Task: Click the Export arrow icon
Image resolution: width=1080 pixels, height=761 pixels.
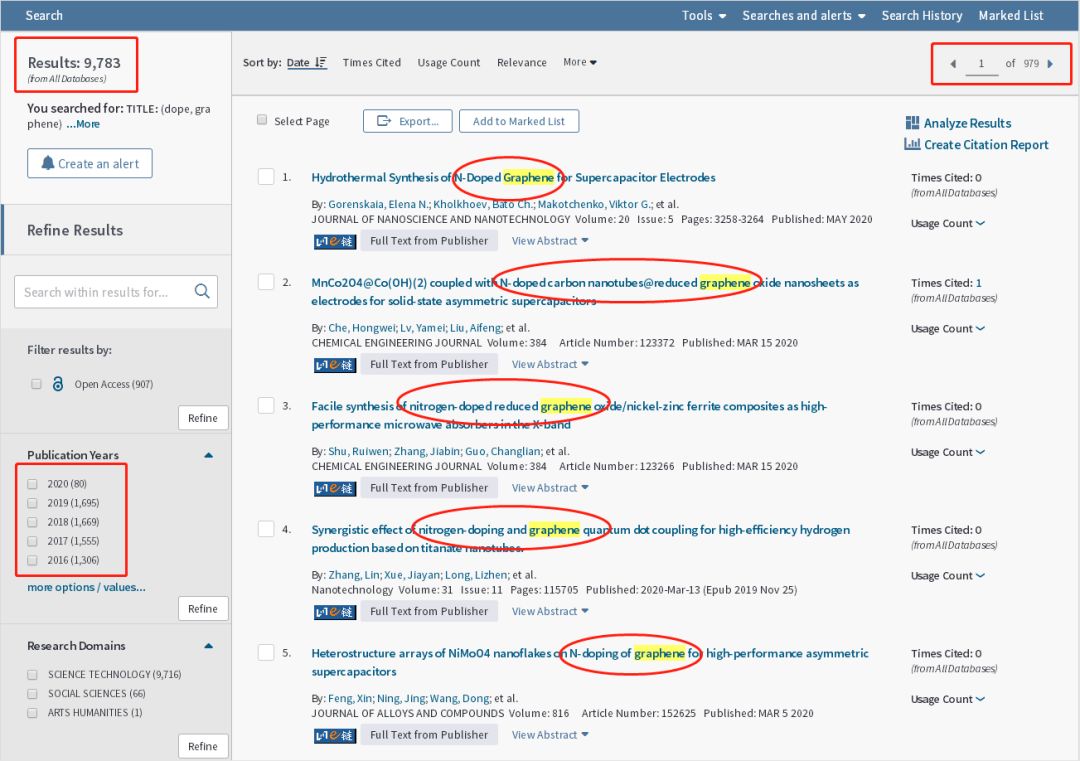Action: coord(384,121)
